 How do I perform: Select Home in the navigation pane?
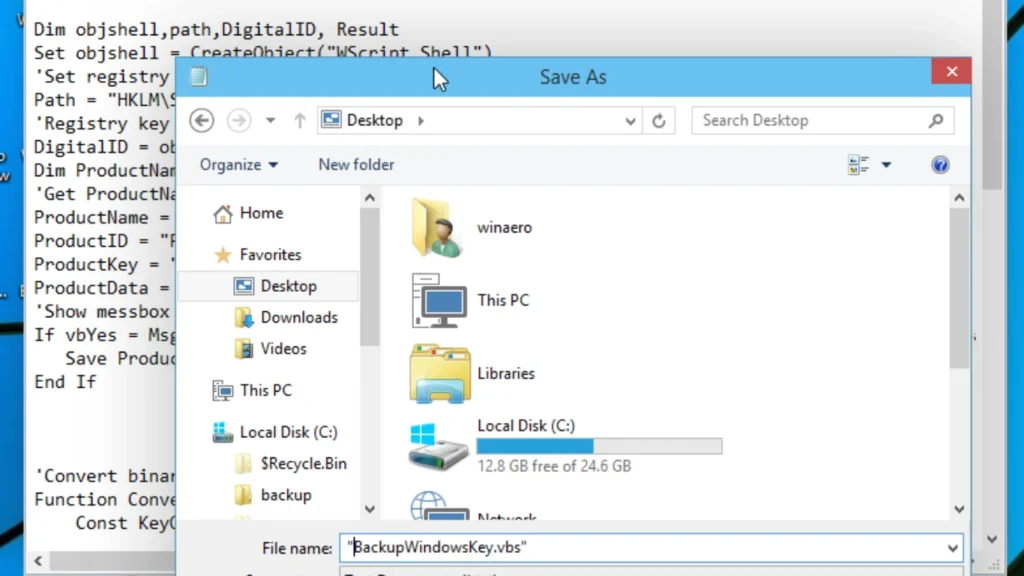(x=260, y=213)
